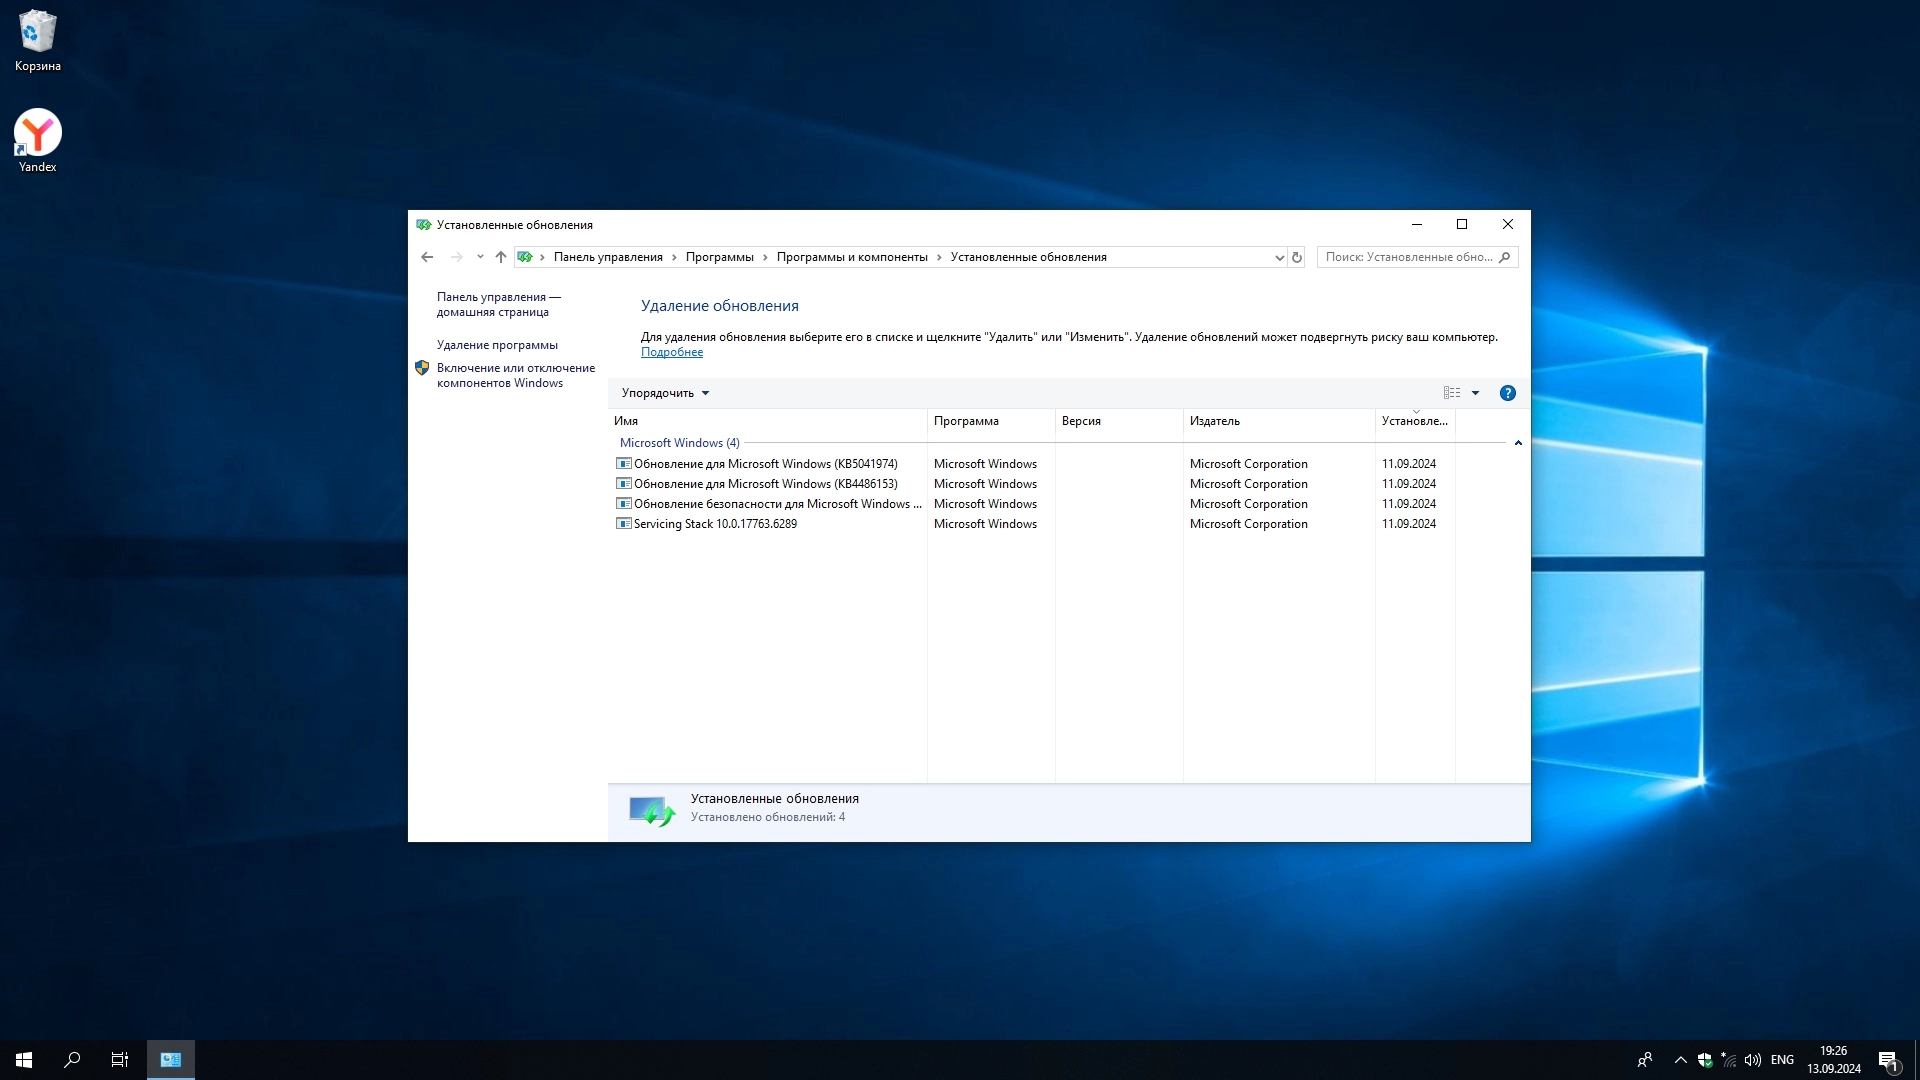Image resolution: width=1920 pixels, height=1080 pixels.
Task: Select the KB5041974 update entry
Action: point(765,464)
